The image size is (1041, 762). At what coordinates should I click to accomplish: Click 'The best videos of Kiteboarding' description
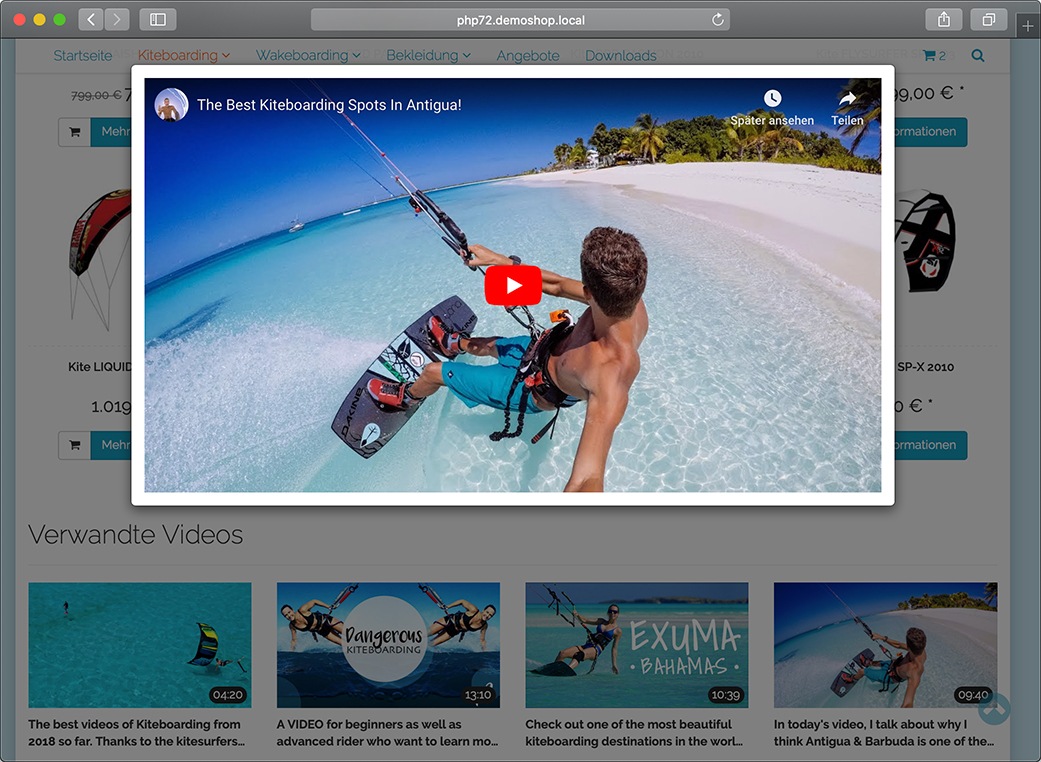pos(137,733)
